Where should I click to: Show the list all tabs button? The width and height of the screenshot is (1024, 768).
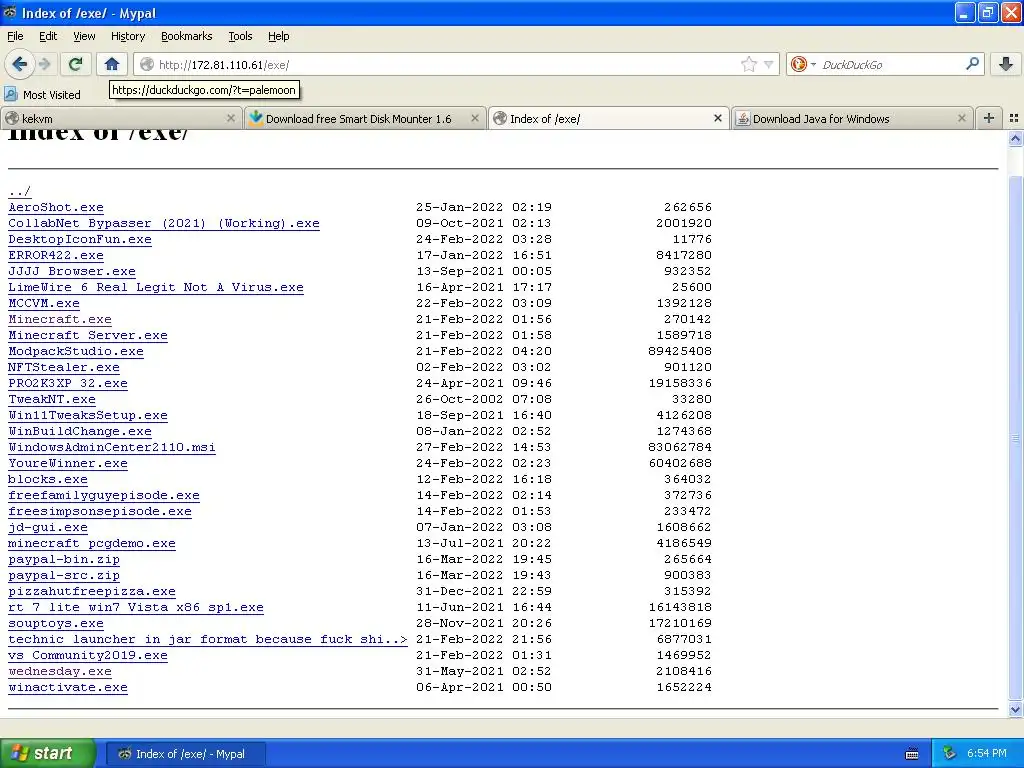pyautogui.click(x=1014, y=118)
